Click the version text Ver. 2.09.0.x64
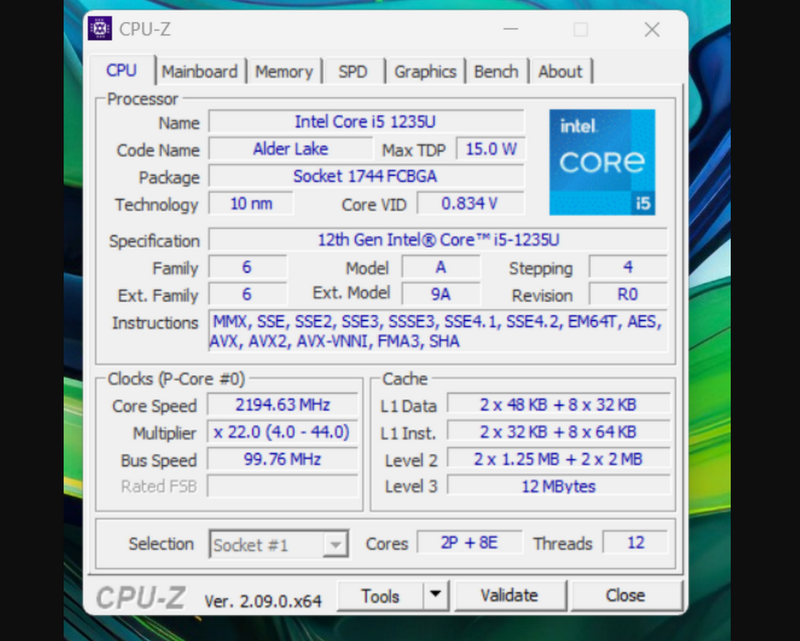 [x=263, y=601]
